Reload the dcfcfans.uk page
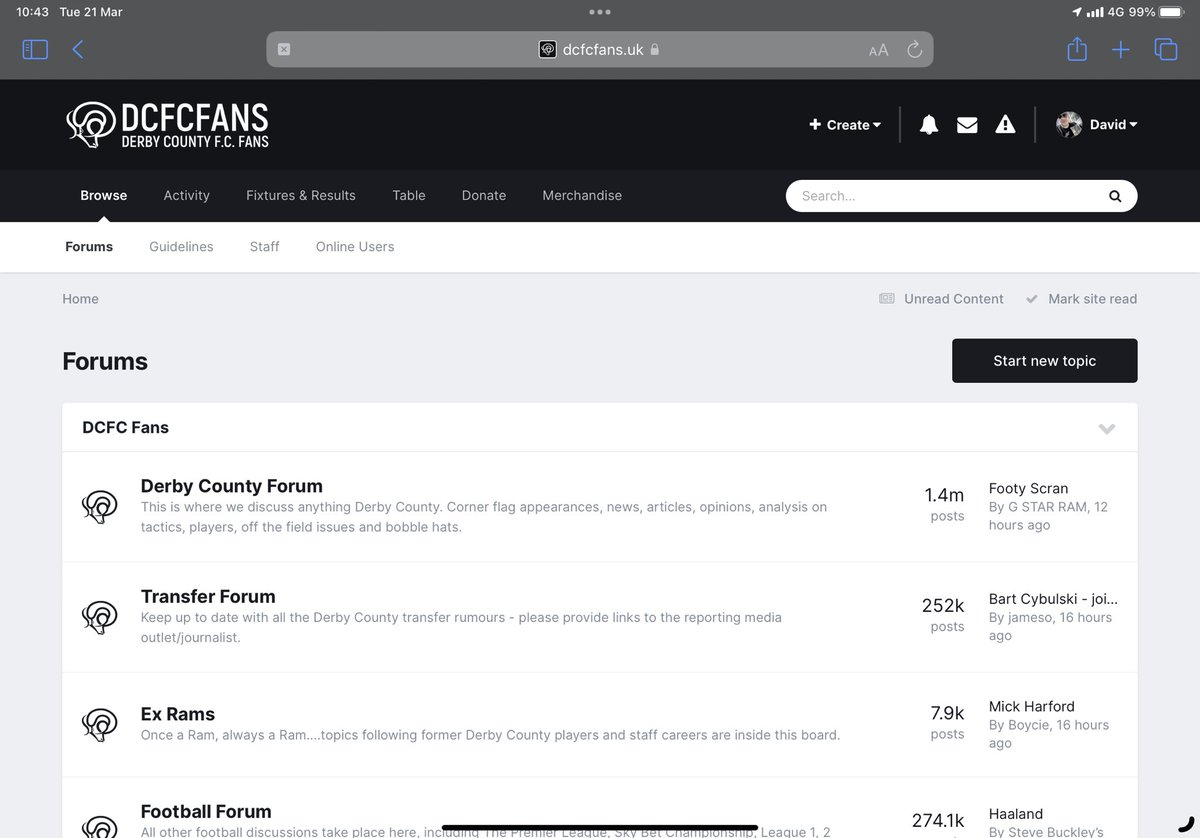The image size is (1200, 838). (914, 49)
